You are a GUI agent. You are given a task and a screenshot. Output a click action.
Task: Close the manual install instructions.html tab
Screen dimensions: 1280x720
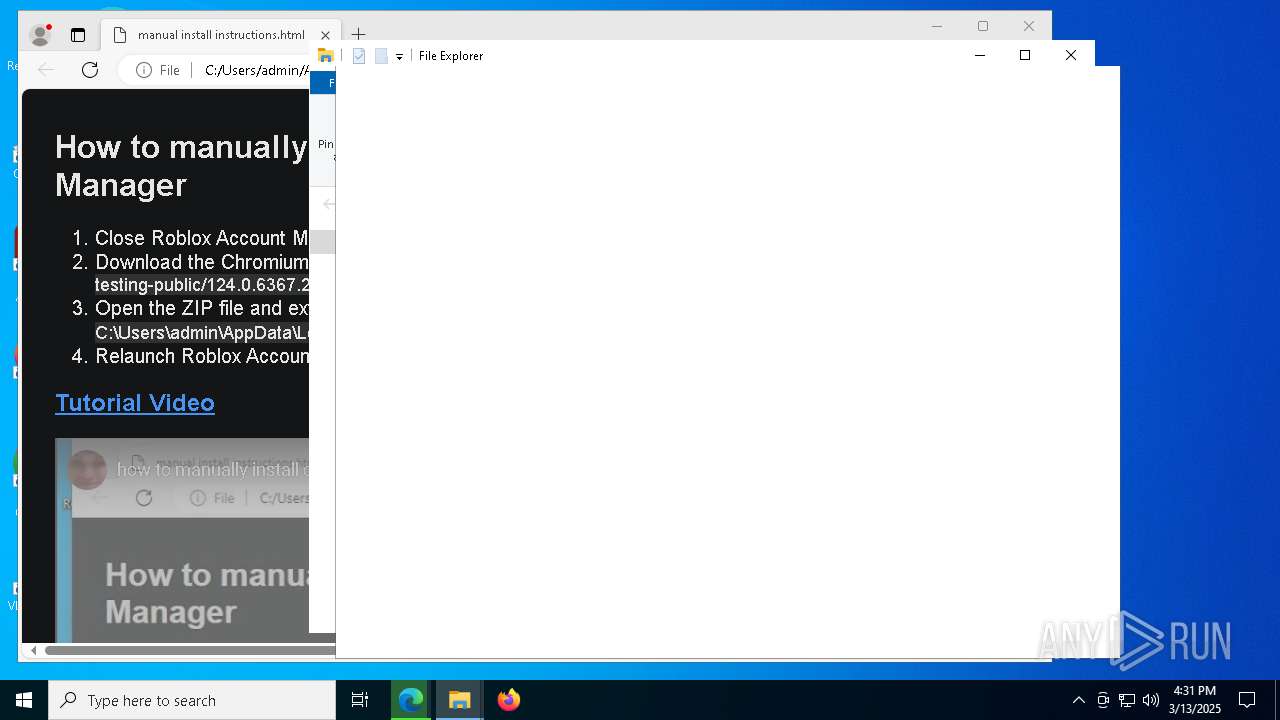(x=325, y=35)
